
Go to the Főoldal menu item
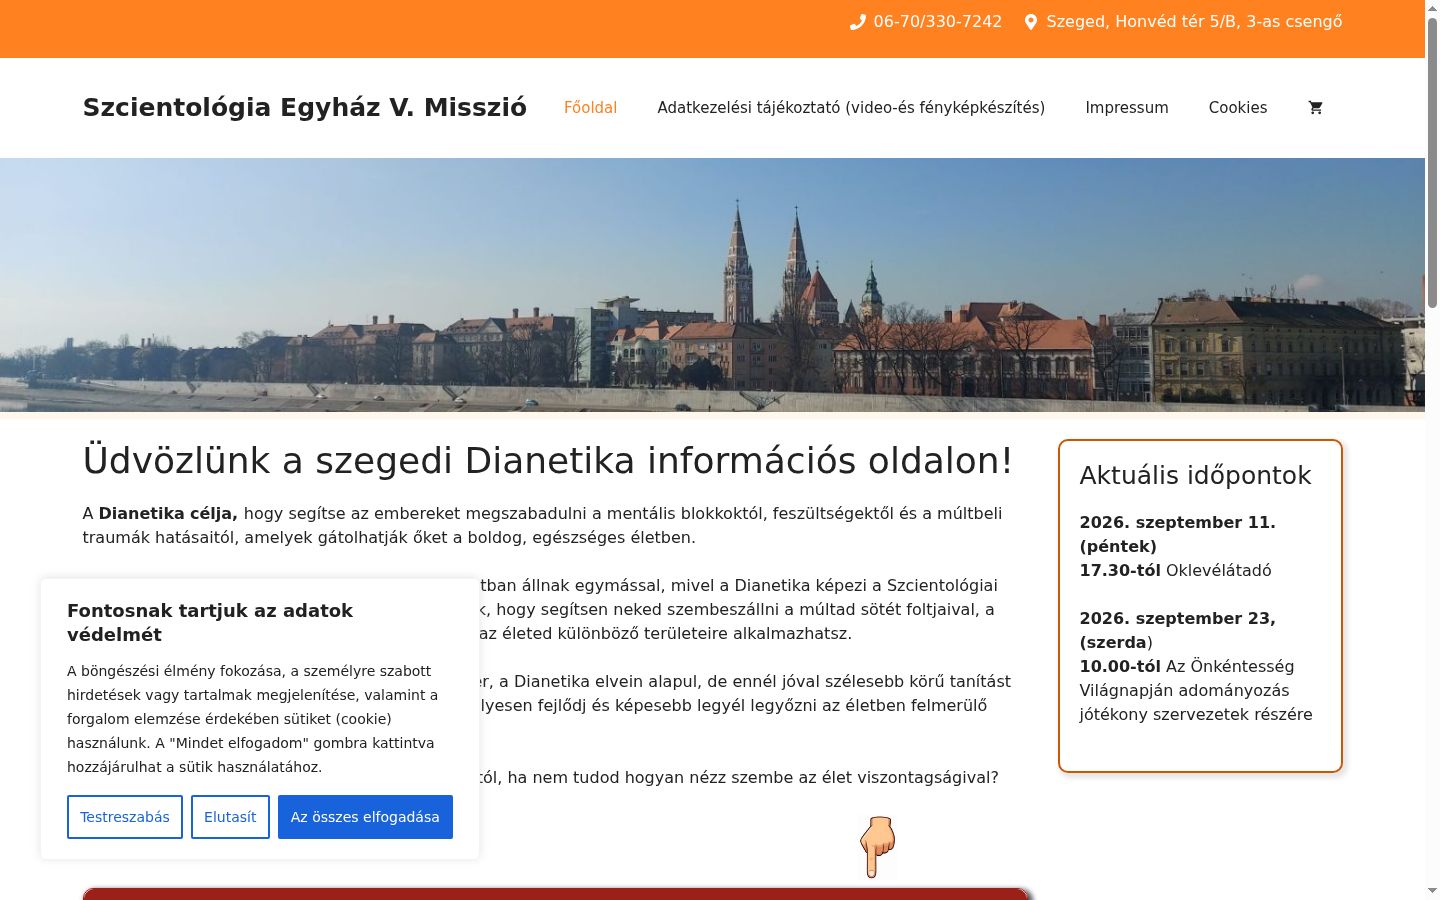pos(590,108)
